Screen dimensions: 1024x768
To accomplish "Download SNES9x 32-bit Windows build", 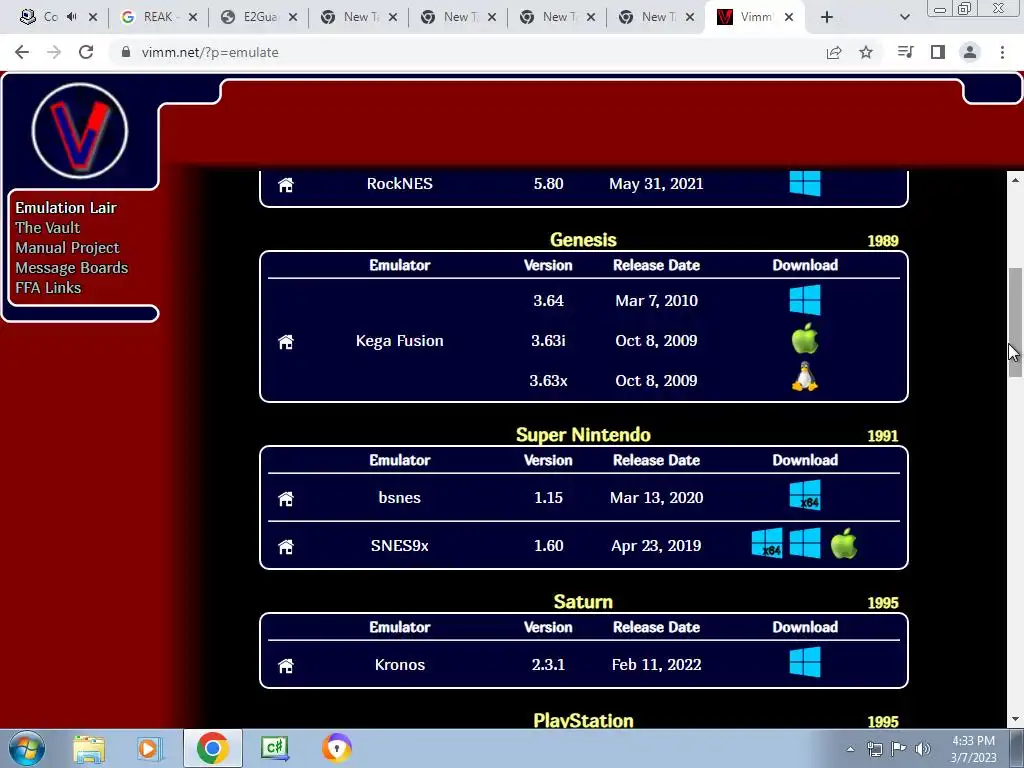I will tap(805, 543).
